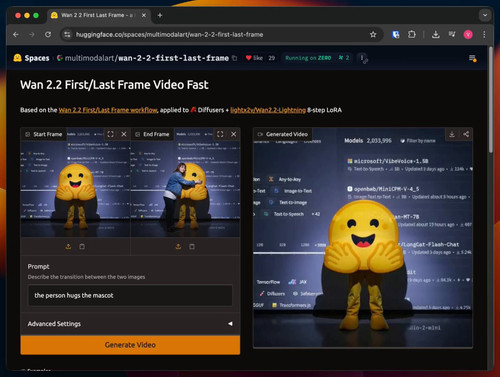The image size is (500, 377).
Task: Open Wan 2.2 First/Last Frame workflow link
Action: [108, 110]
